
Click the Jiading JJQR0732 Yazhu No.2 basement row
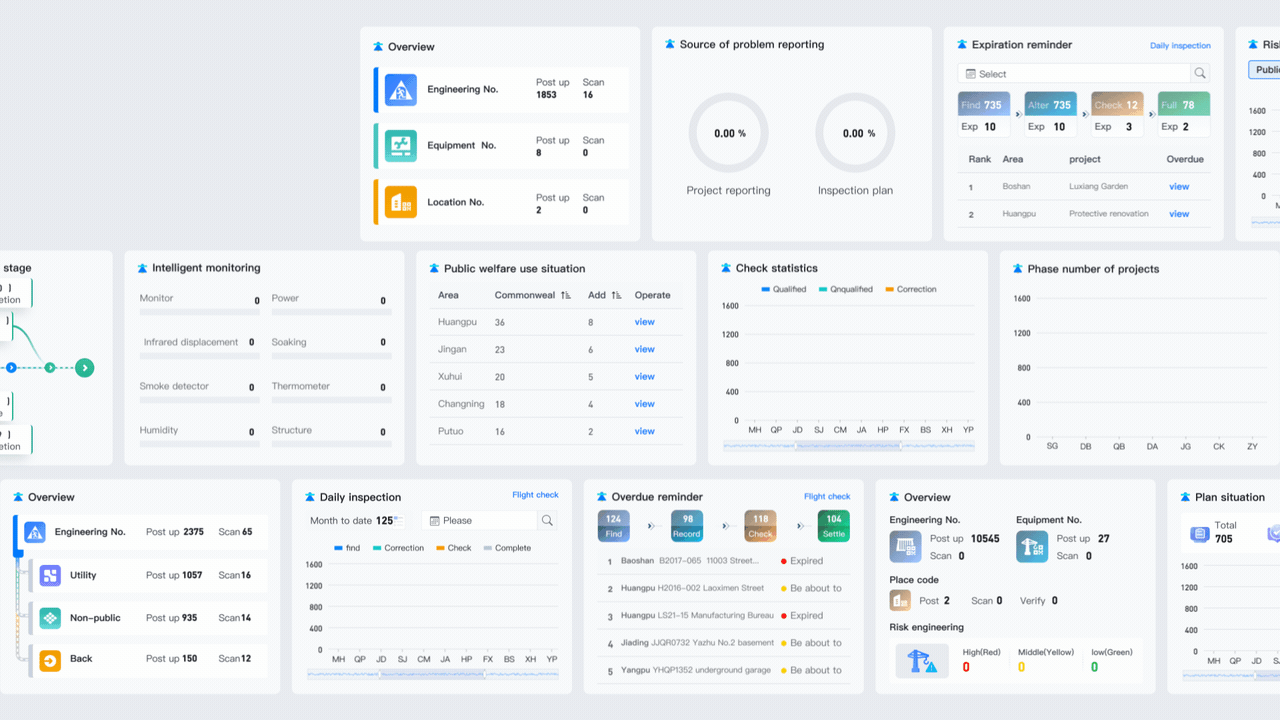[724, 643]
